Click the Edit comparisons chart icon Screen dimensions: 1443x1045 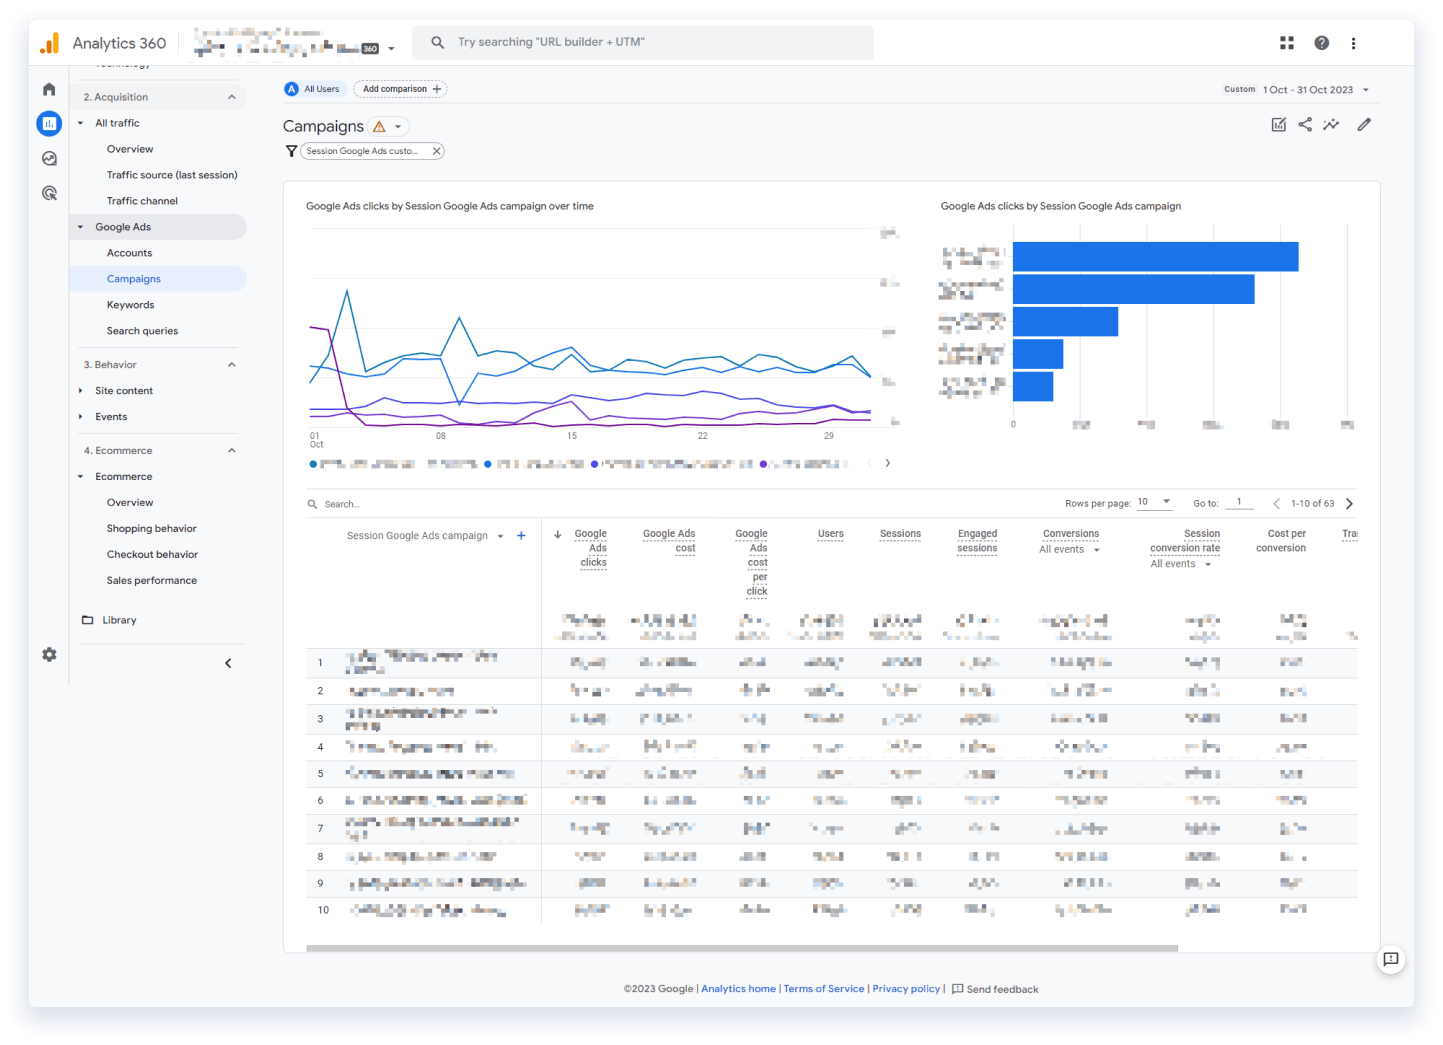(x=1278, y=125)
